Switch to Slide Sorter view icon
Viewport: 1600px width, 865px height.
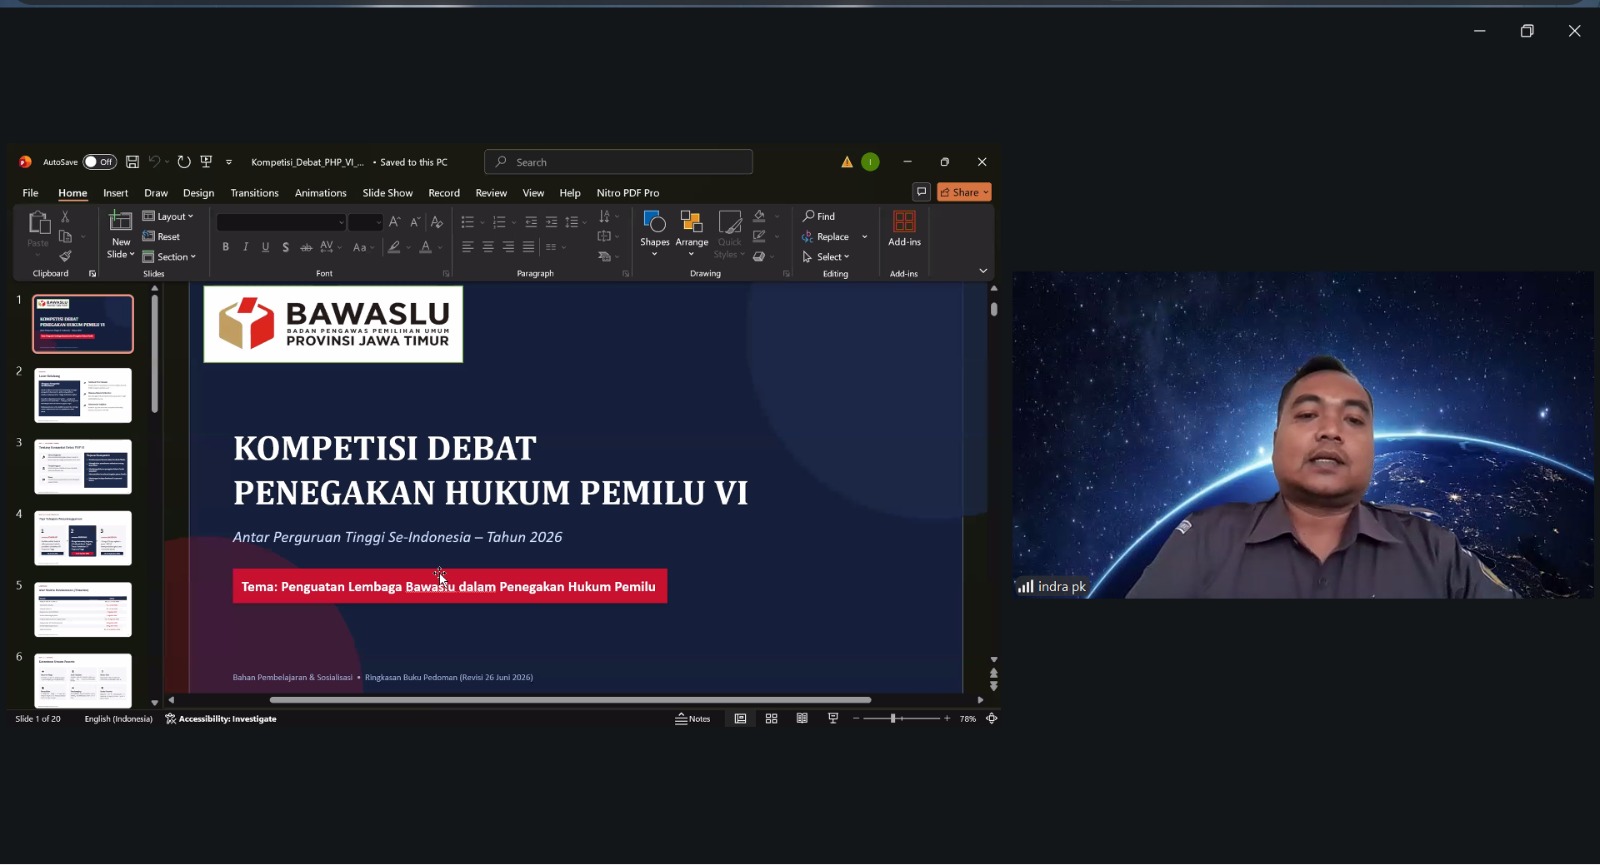tap(771, 719)
